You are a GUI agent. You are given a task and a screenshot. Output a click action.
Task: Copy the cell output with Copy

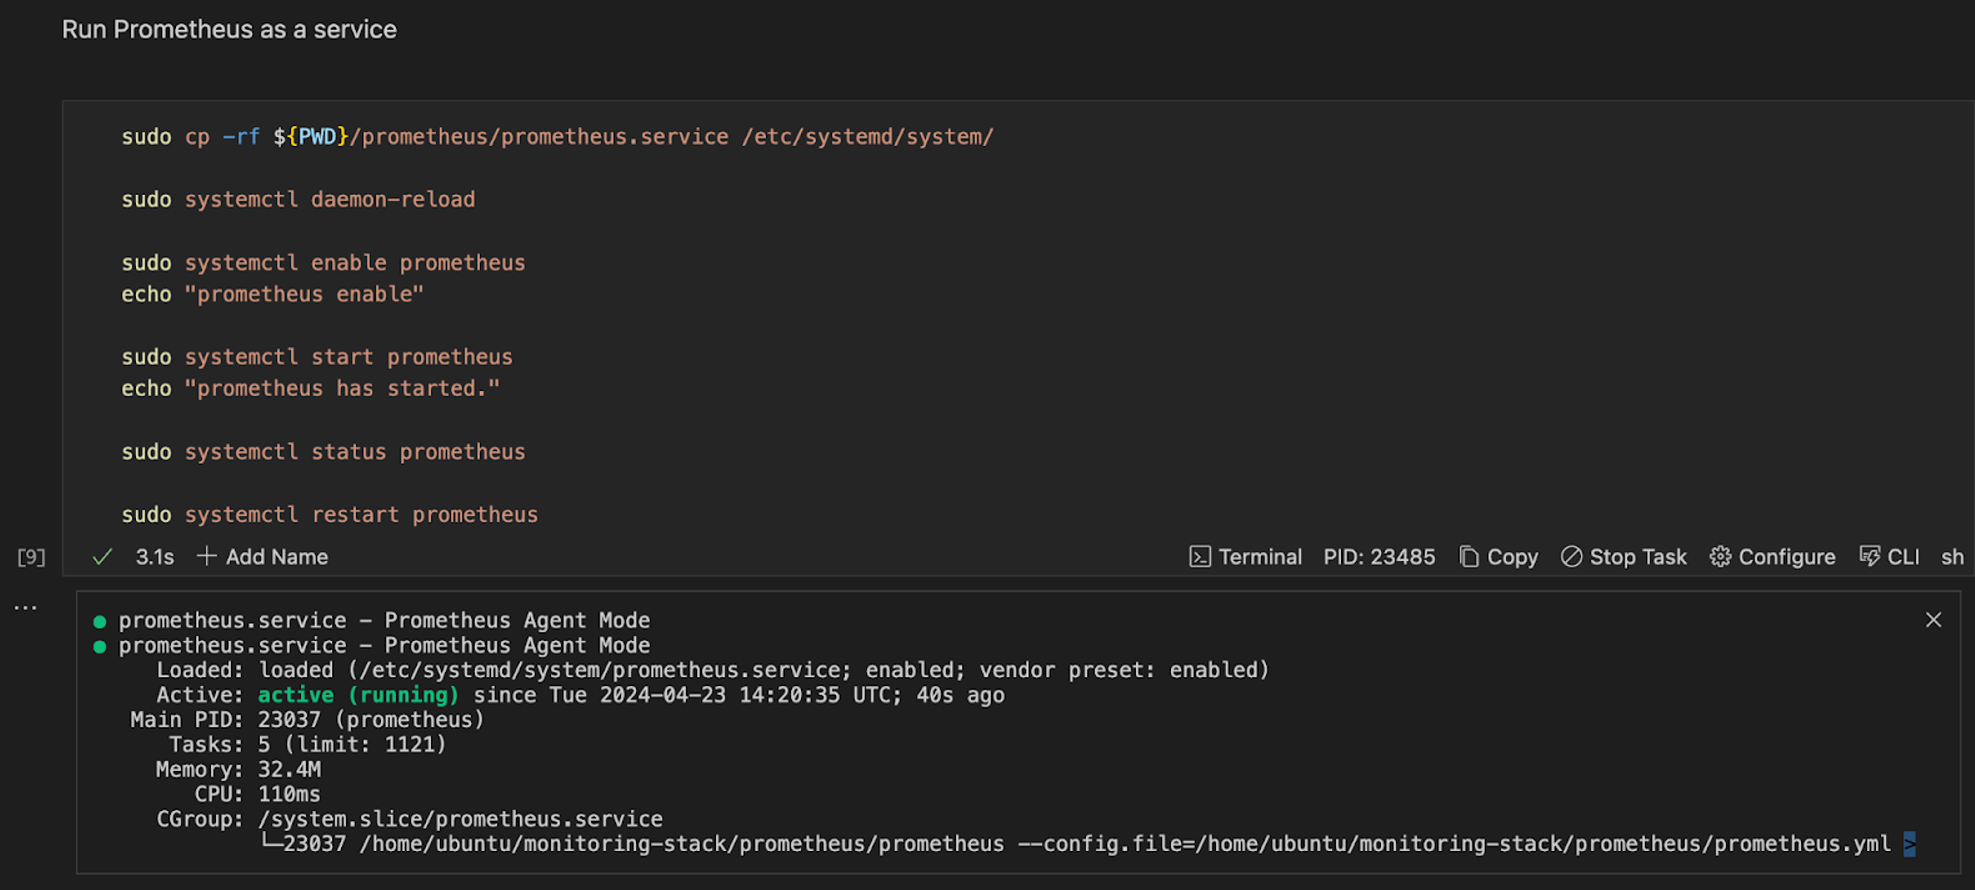coord(1498,557)
